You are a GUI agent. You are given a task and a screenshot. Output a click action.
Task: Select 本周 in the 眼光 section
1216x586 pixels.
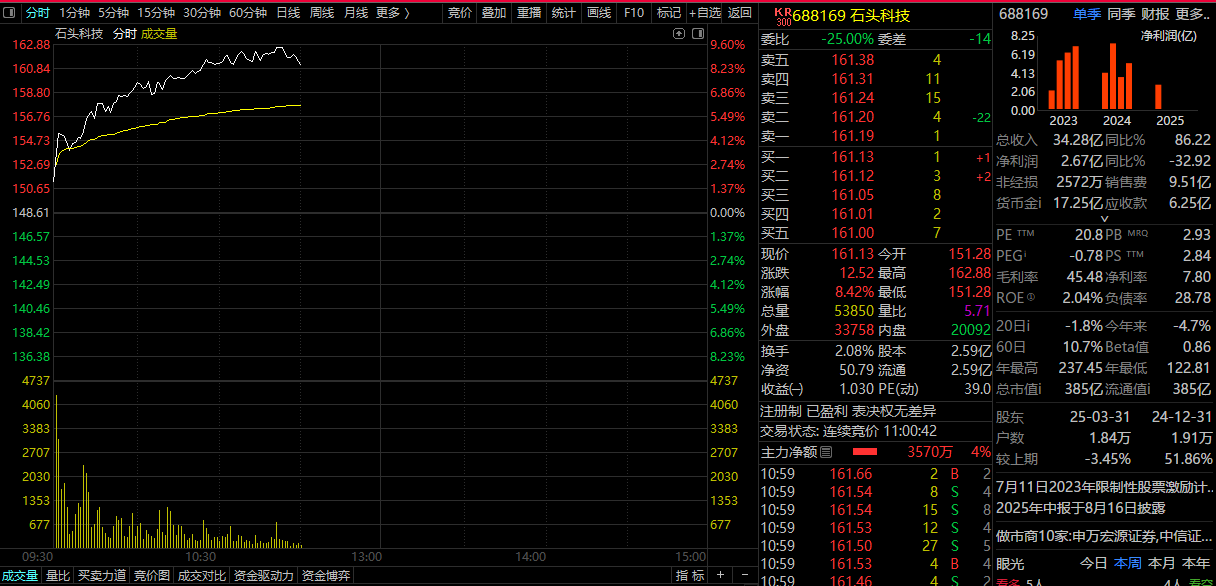pos(1128,563)
